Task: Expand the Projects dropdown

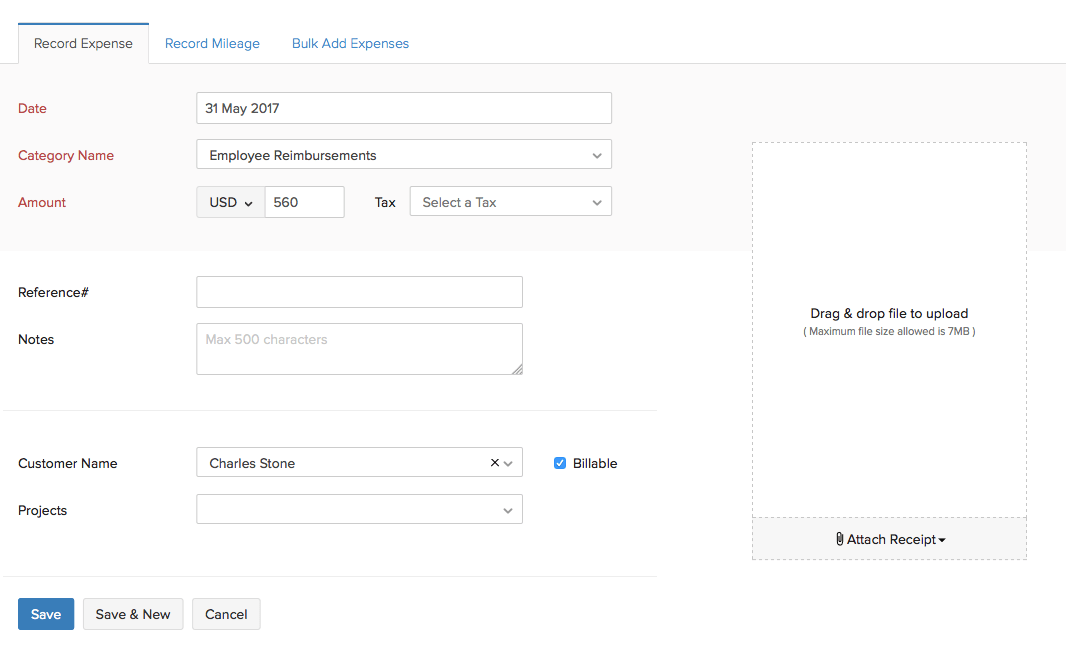Action: pyautogui.click(x=510, y=509)
